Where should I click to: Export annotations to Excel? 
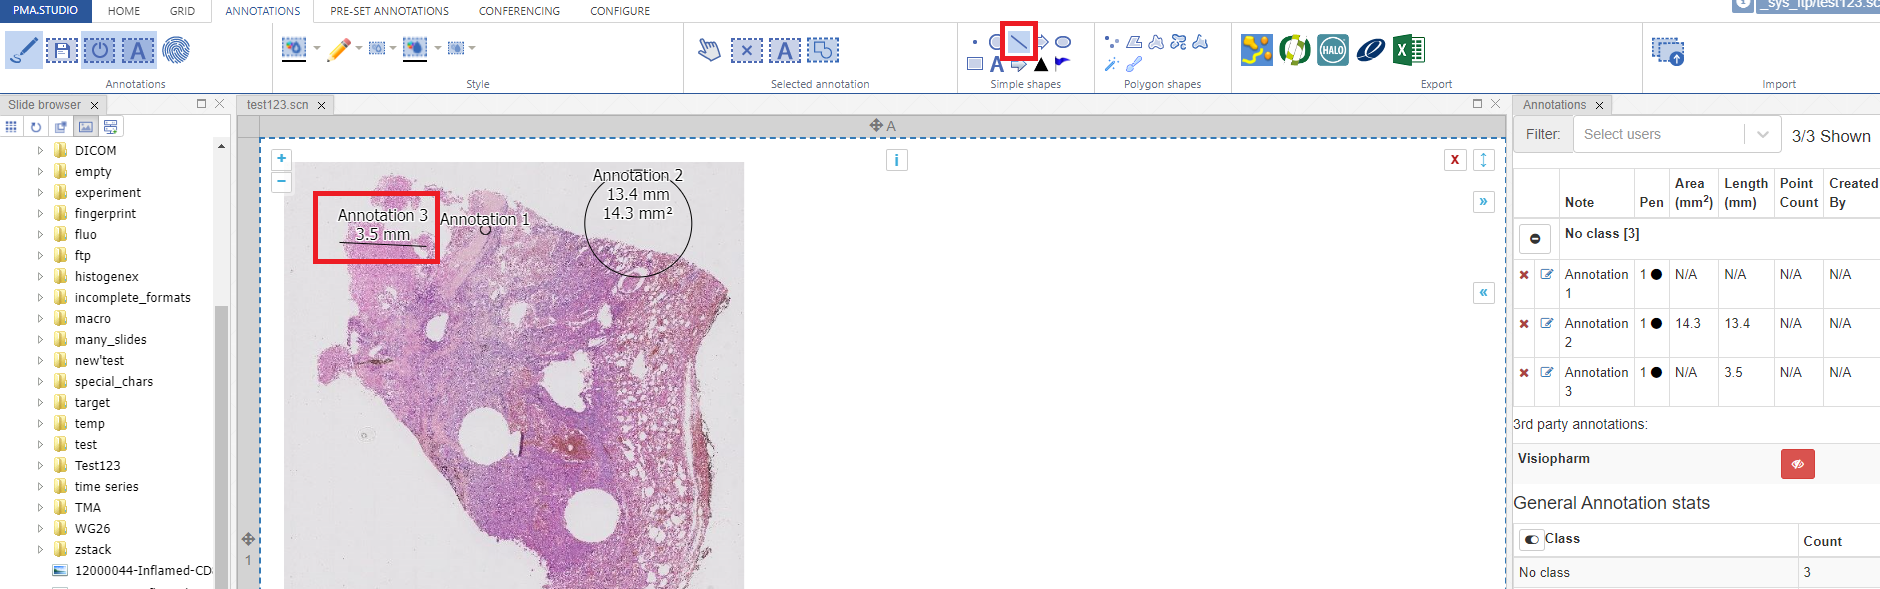click(x=1408, y=50)
